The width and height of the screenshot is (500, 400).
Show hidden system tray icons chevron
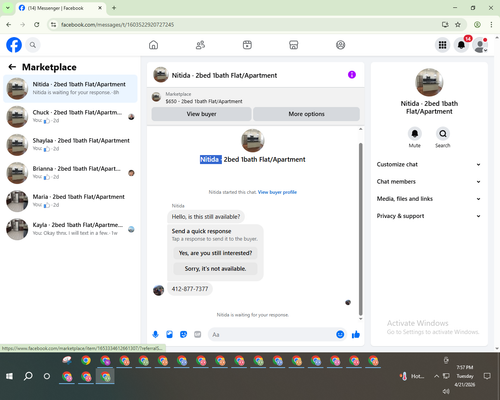point(436,376)
